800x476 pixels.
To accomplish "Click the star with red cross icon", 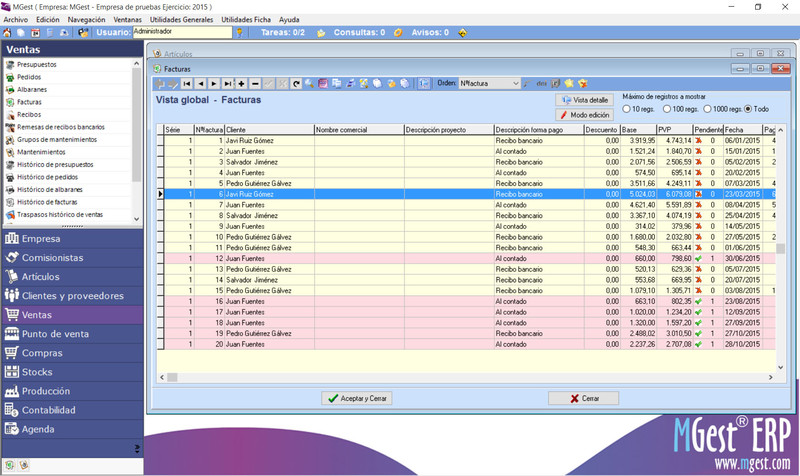I will (x=582, y=84).
